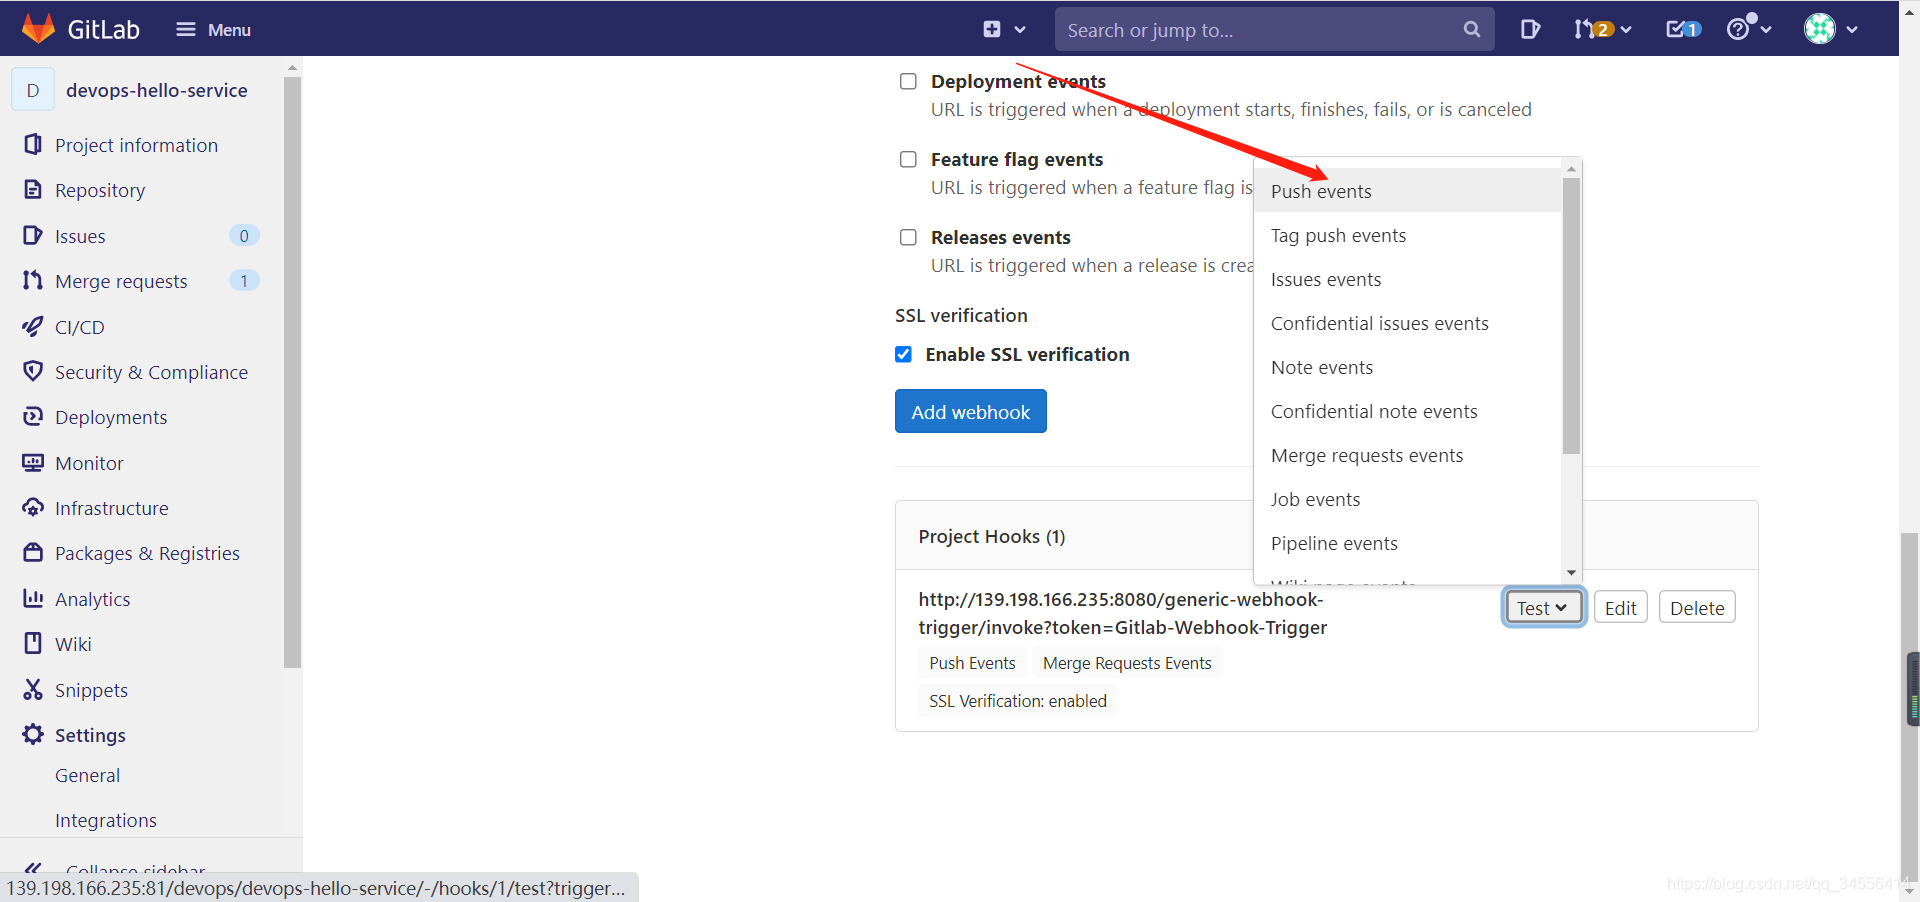Select the Packages & Registries icon
The width and height of the screenshot is (1920, 902).
pos(33,552)
